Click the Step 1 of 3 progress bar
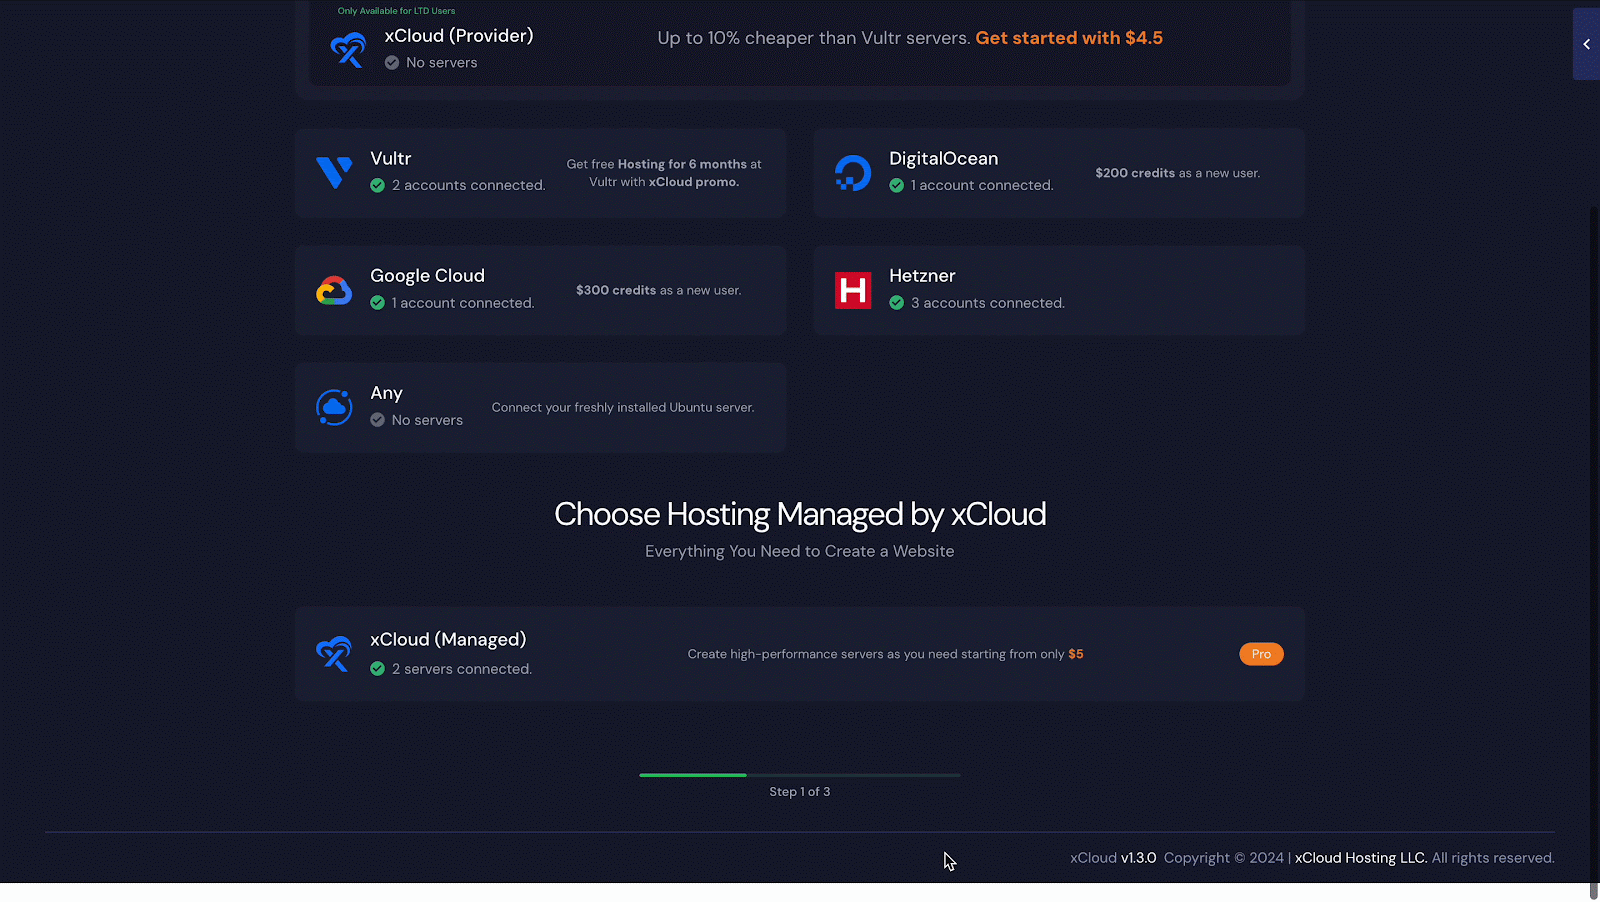The image size is (1600, 902). [799, 775]
